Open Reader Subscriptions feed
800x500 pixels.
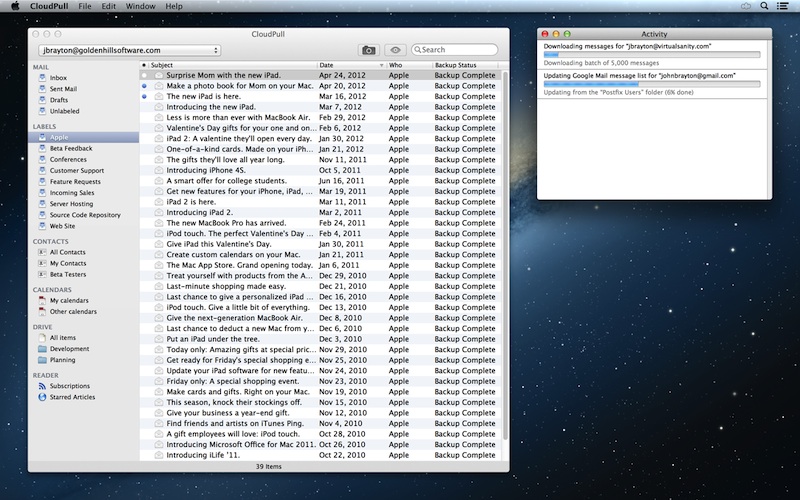point(69,385)
